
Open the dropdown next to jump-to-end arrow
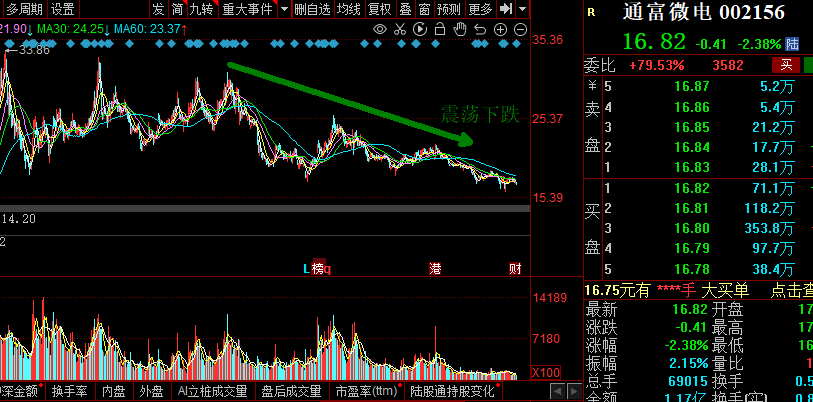523,9
